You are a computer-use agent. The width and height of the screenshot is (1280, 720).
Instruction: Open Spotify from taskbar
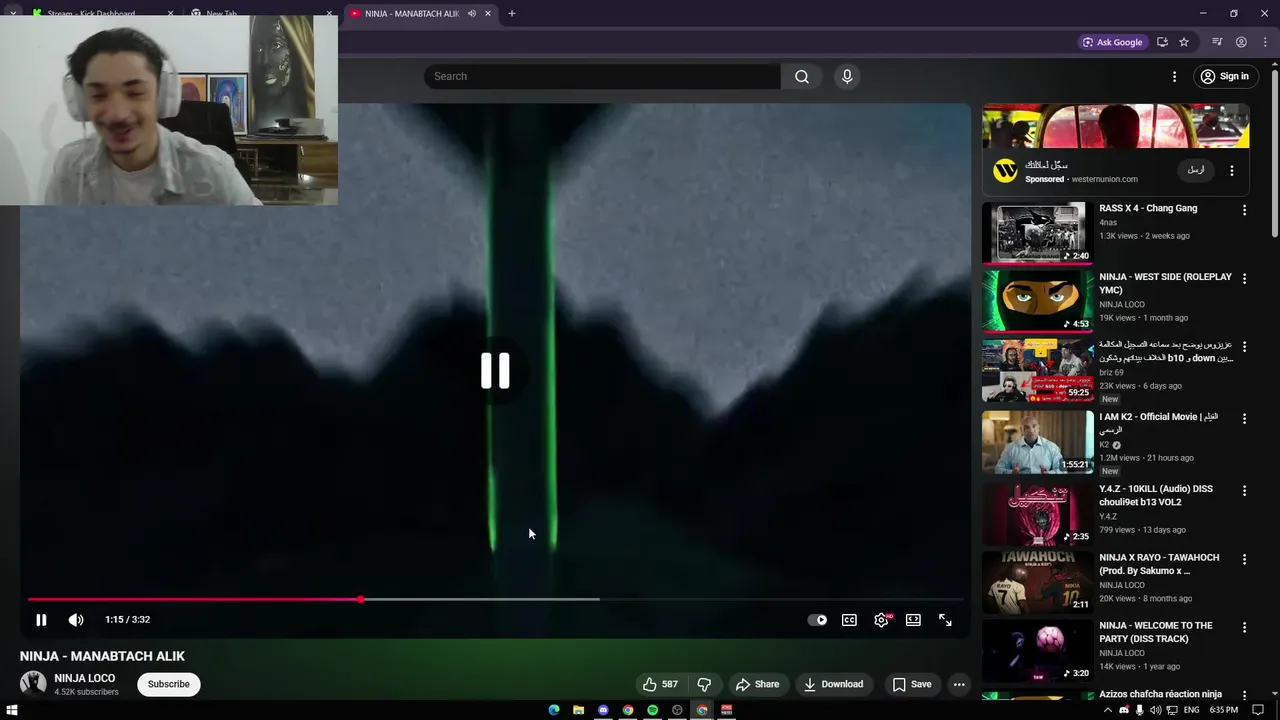tap(652, 710)
